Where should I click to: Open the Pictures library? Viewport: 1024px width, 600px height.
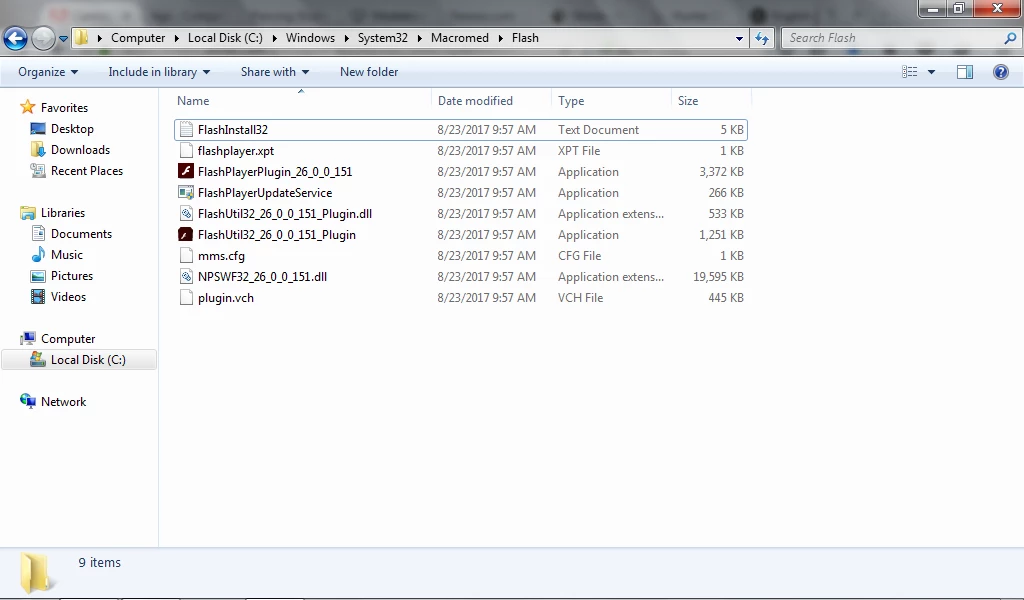[x=72, y=276]
